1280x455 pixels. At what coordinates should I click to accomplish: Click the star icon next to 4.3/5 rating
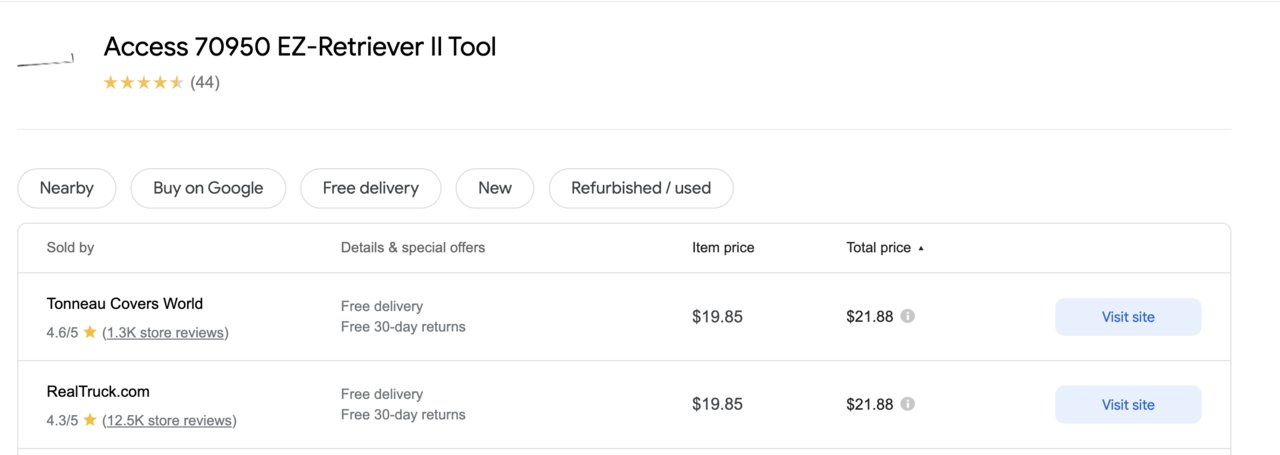[90, 421]
